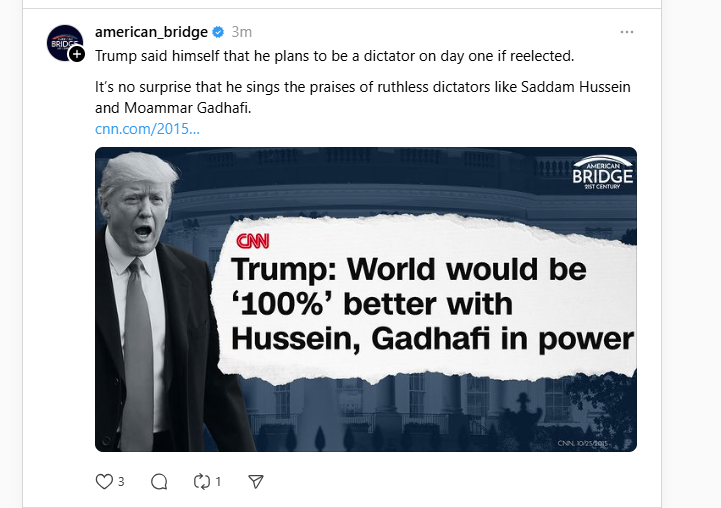721x508 pixels.
Task: View the like count number 3
Action: 121,481
